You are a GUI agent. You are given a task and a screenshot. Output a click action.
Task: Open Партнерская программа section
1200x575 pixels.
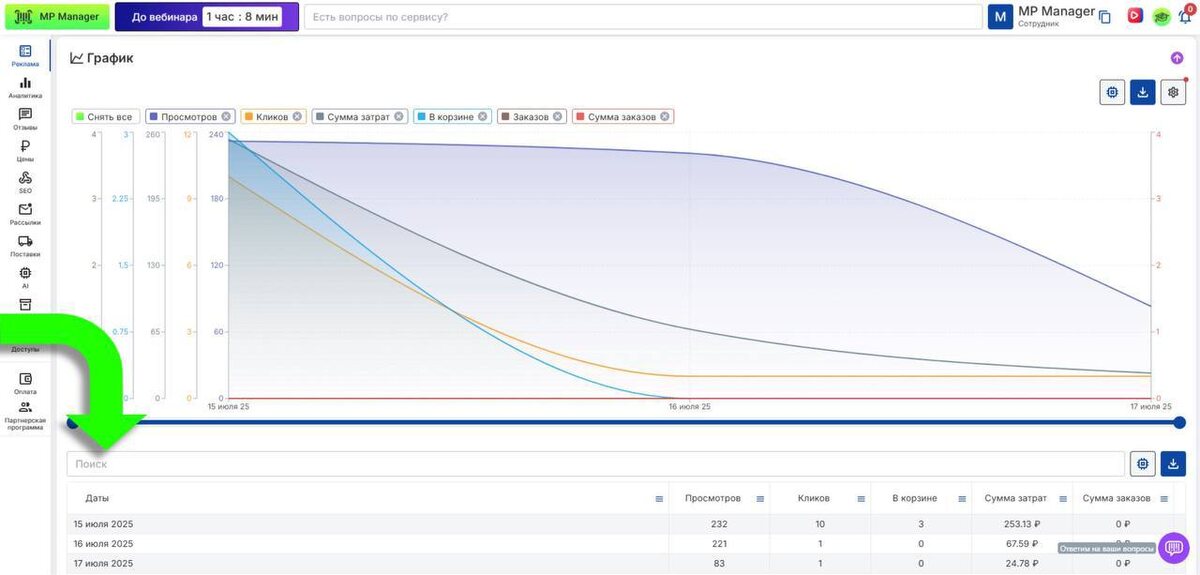click(x=25, y=415)
